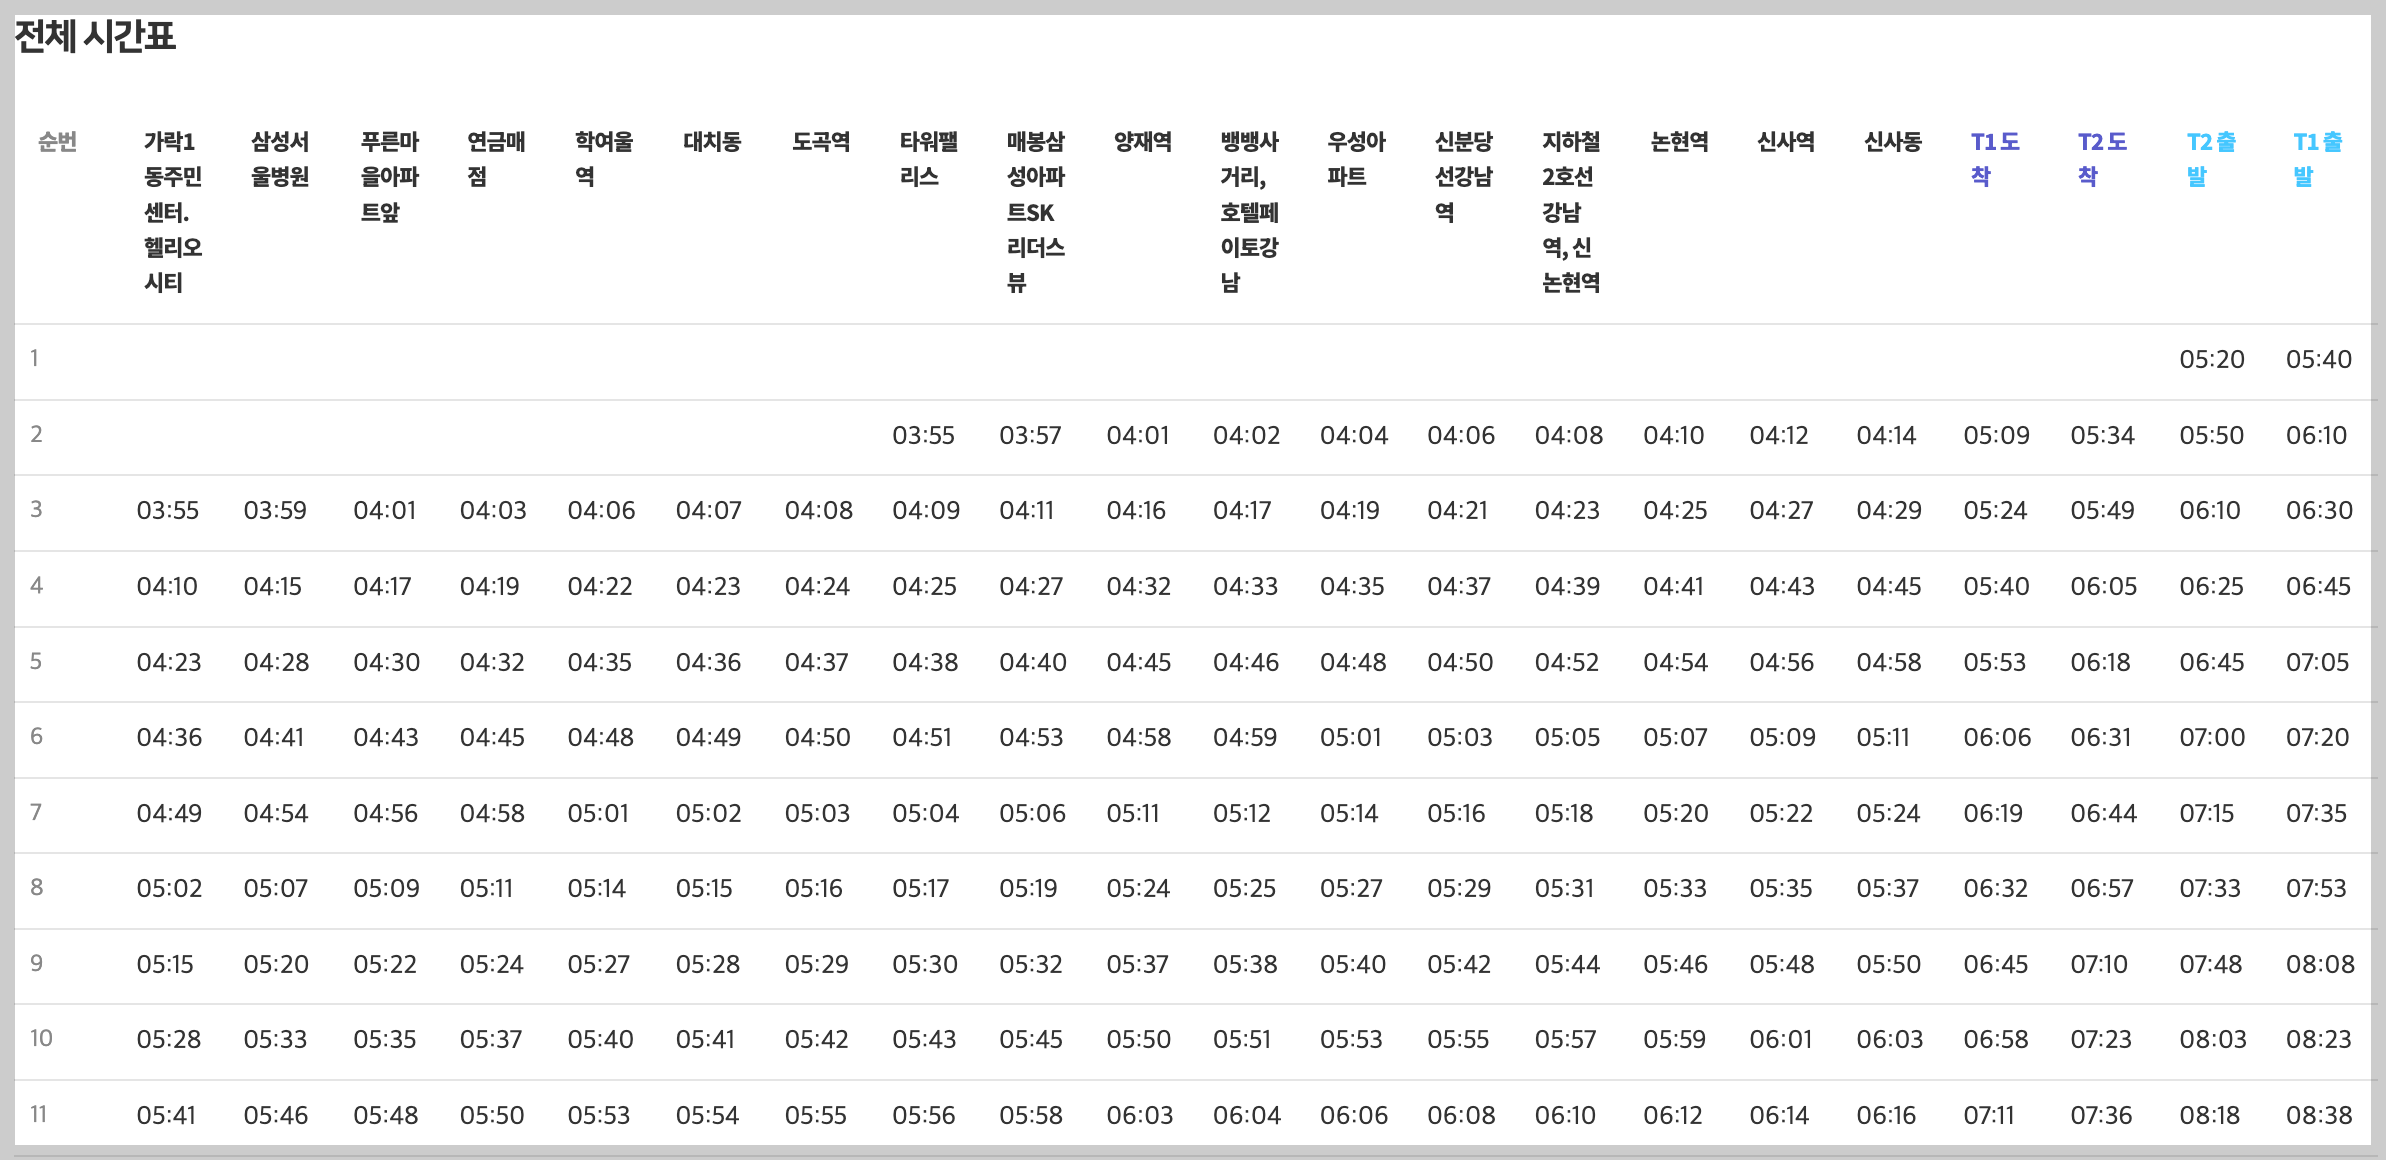2386x1160 pixels.
Task: Click the 삼성서울병원 stop header
Action: click(x=279, y=159)
